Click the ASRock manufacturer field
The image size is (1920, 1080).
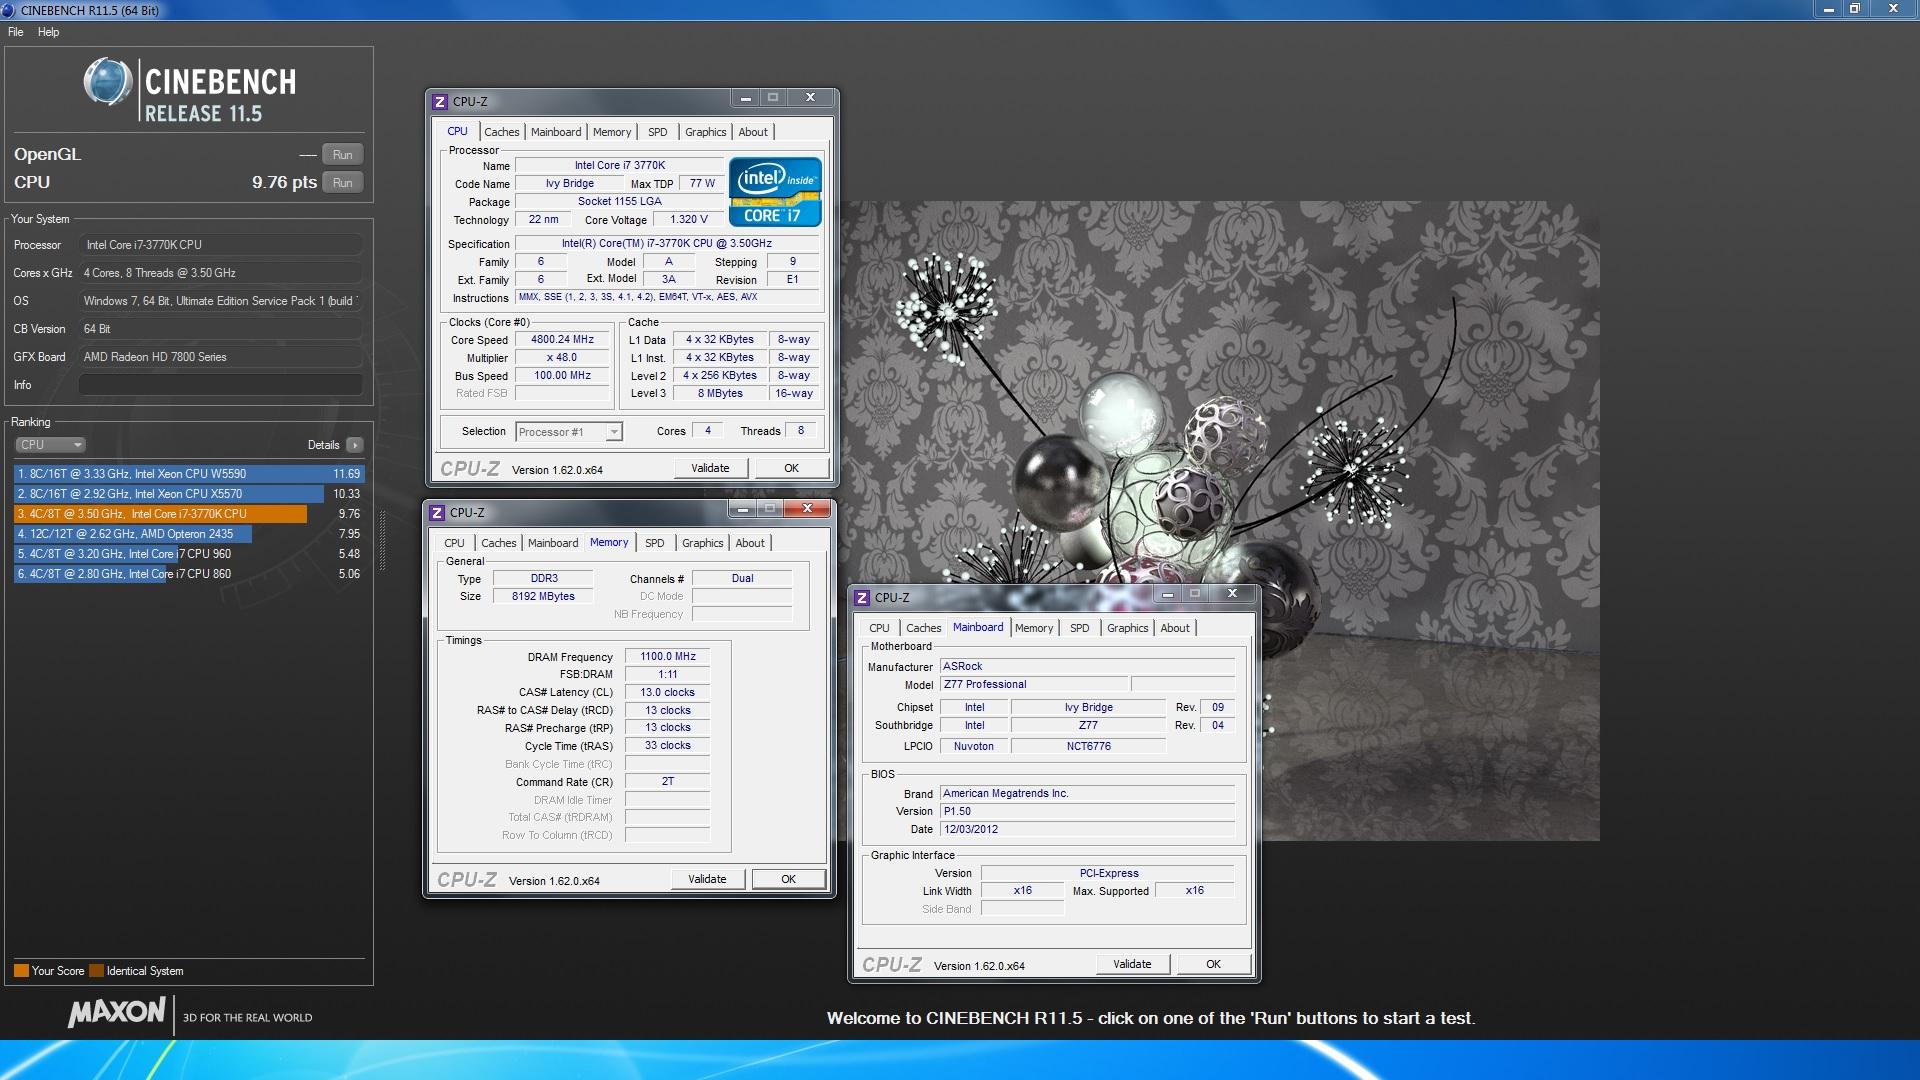[1087, 667]
